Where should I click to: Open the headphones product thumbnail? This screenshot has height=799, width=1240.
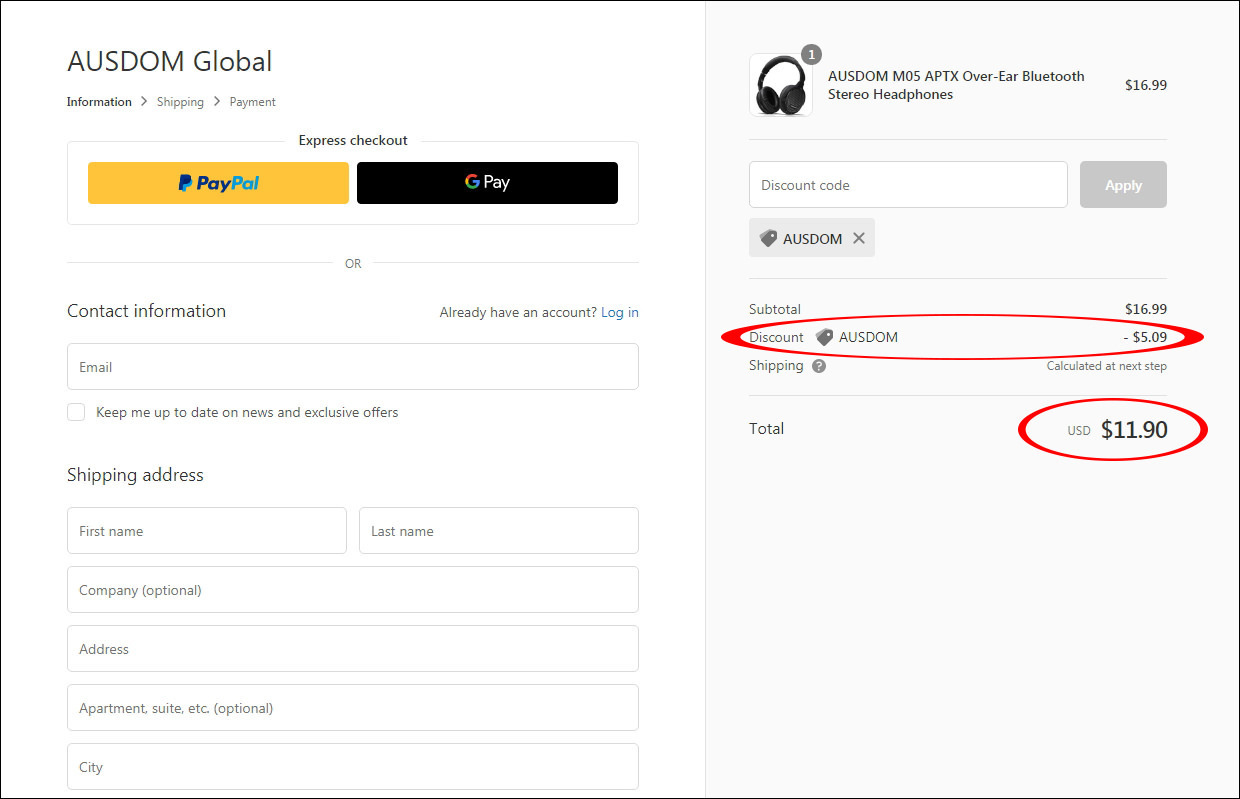tap(781, 85)
